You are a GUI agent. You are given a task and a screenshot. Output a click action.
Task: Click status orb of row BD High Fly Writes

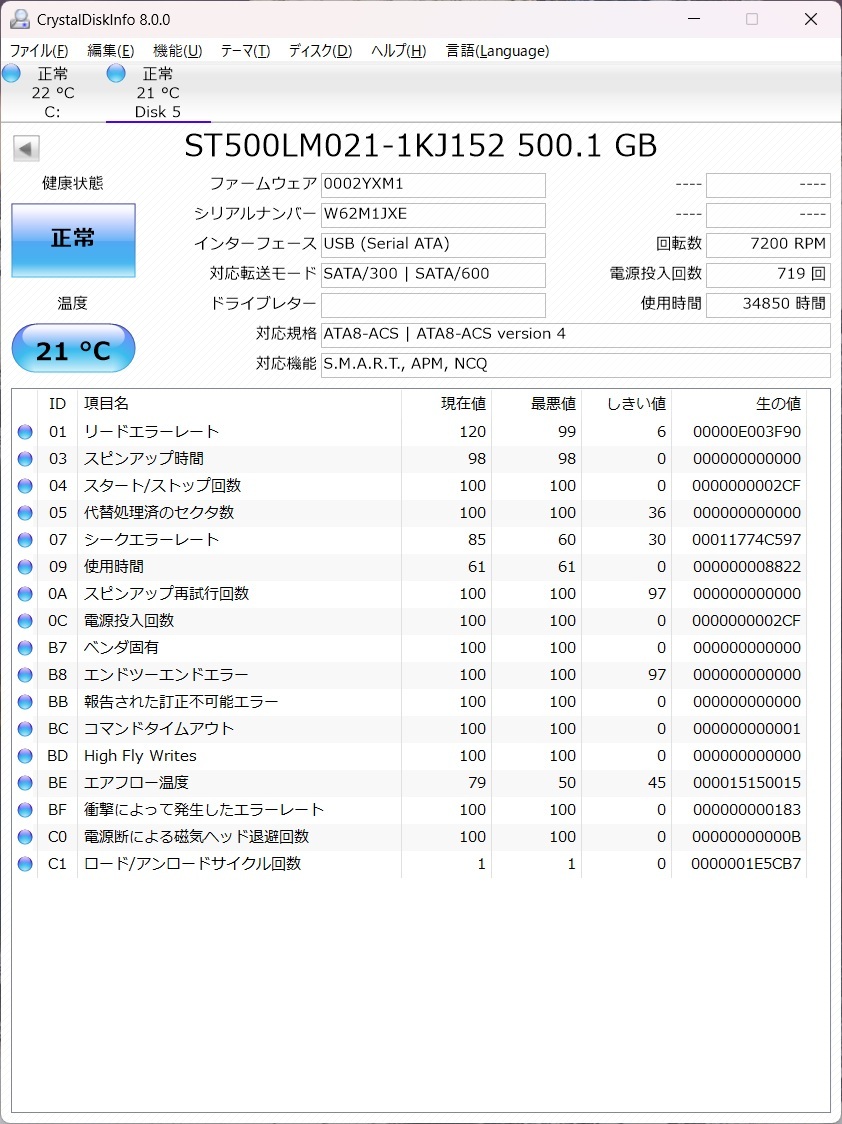25,756
